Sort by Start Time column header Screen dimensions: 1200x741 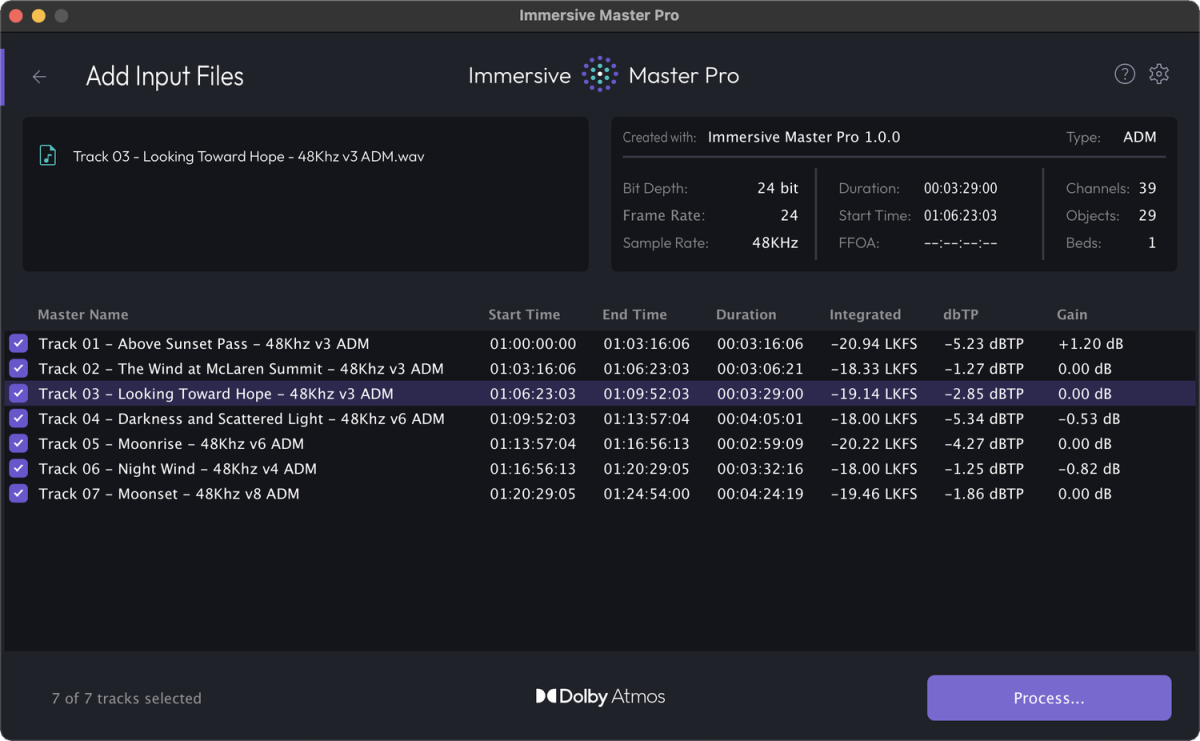(x=524, y=314)
